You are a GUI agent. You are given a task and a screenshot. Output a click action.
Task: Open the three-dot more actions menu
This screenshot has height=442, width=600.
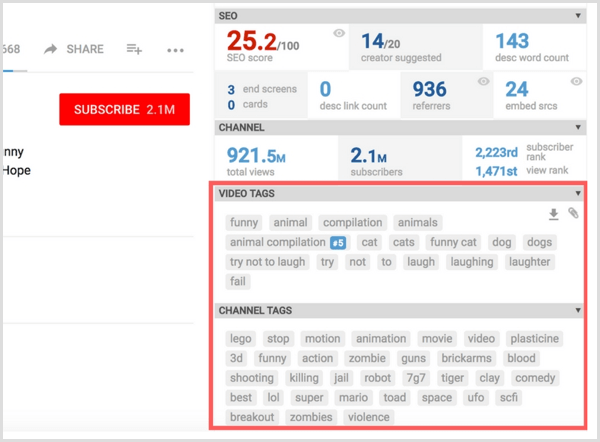175,50
